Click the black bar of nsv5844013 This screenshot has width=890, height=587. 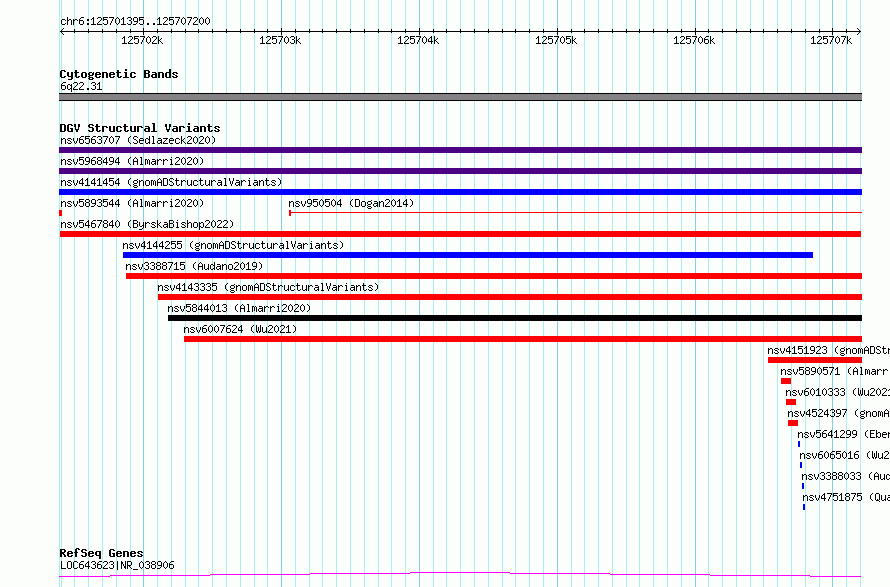pyautogui.click(x=515, y=318)
